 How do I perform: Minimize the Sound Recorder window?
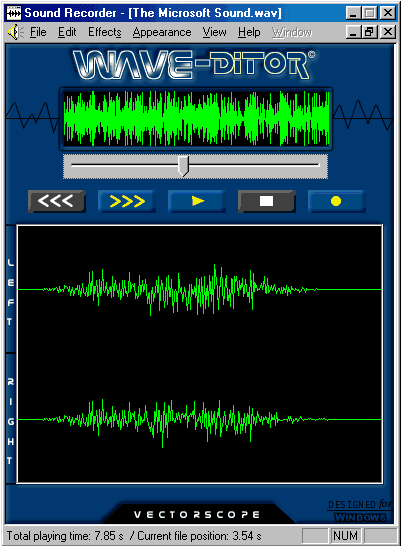353,13
